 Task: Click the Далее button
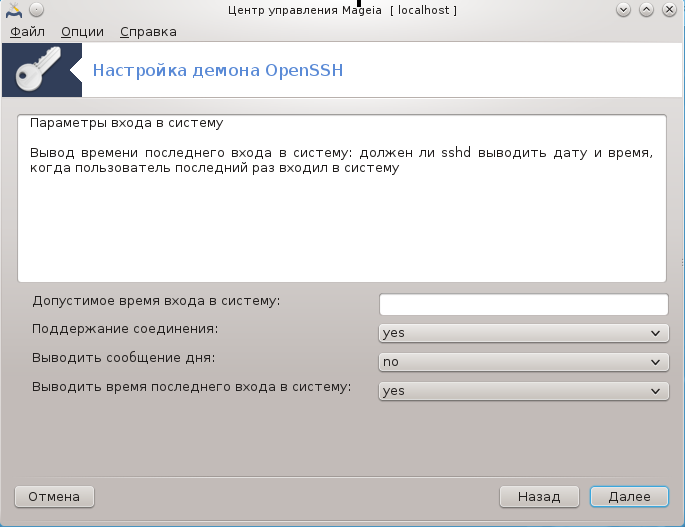[x=629, y=497]
